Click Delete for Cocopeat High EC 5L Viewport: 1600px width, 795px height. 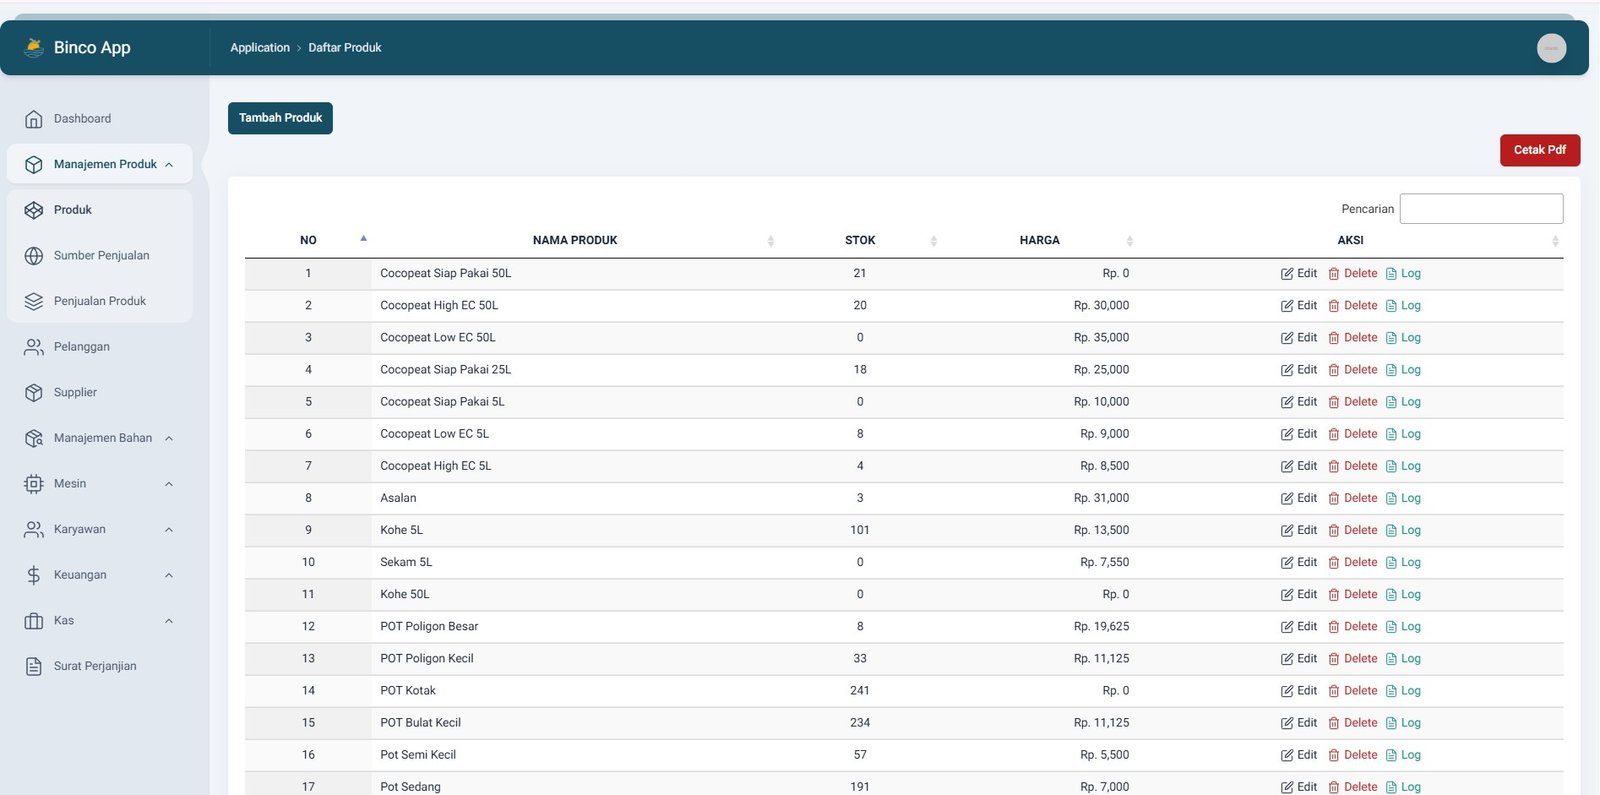[x=1353, y=466]
